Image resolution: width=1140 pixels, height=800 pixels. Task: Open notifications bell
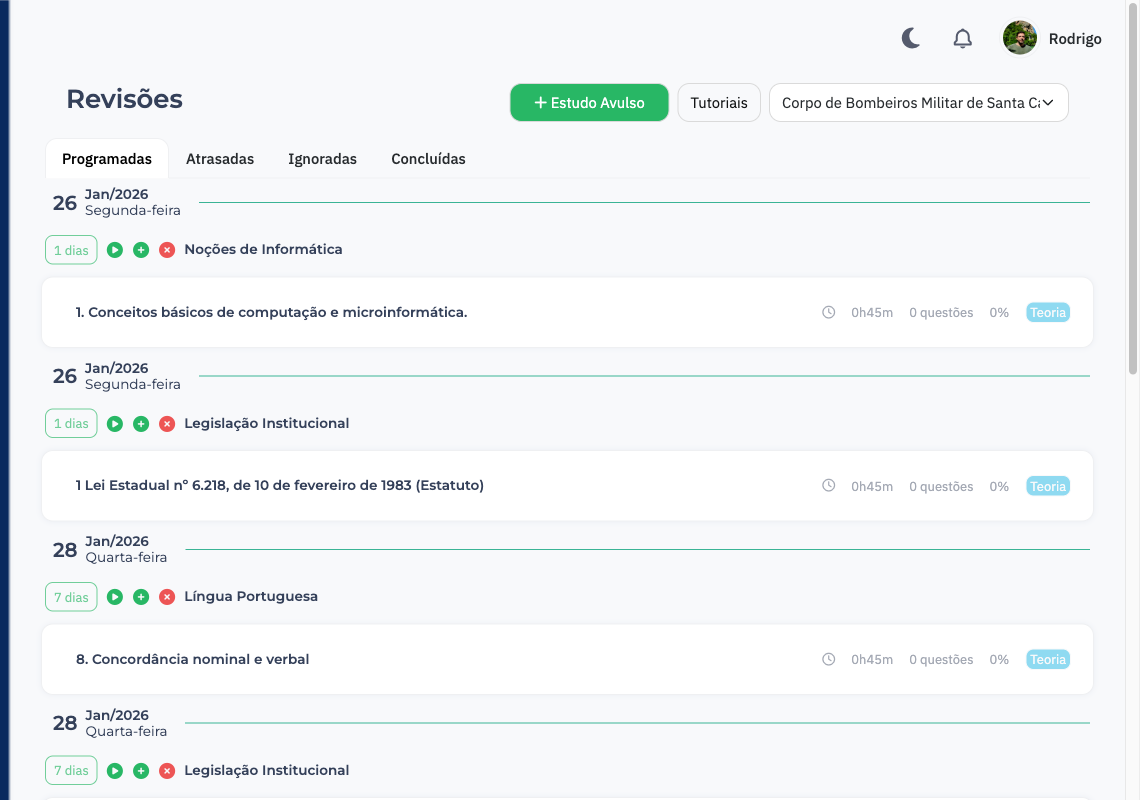(x=962, y=39)
